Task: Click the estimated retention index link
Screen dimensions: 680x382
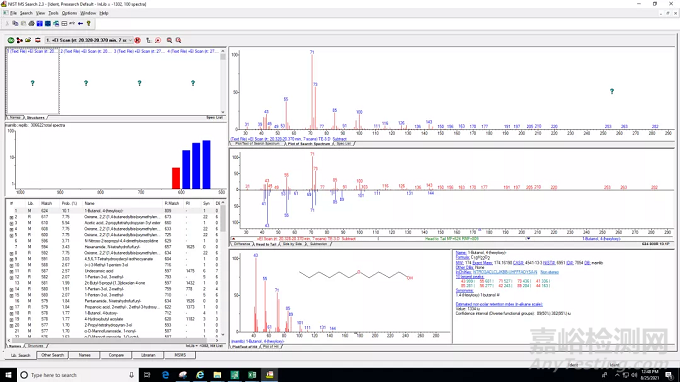Action: [499, 304]
